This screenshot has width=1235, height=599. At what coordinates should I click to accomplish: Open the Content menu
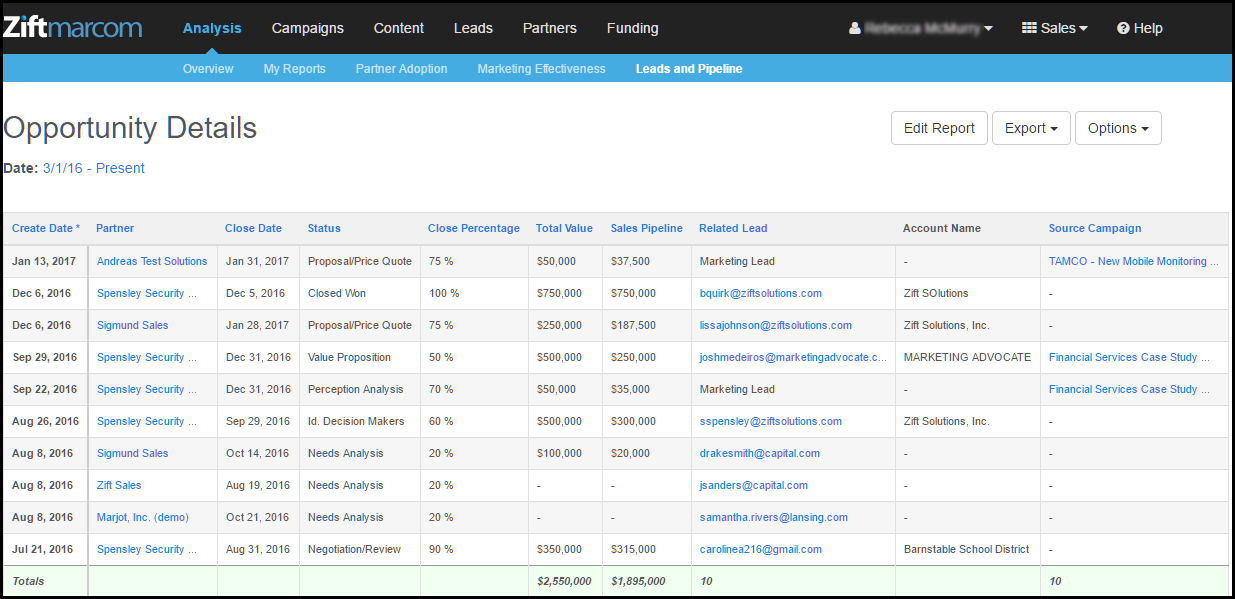pyautogui.click(x=399, y=28)
